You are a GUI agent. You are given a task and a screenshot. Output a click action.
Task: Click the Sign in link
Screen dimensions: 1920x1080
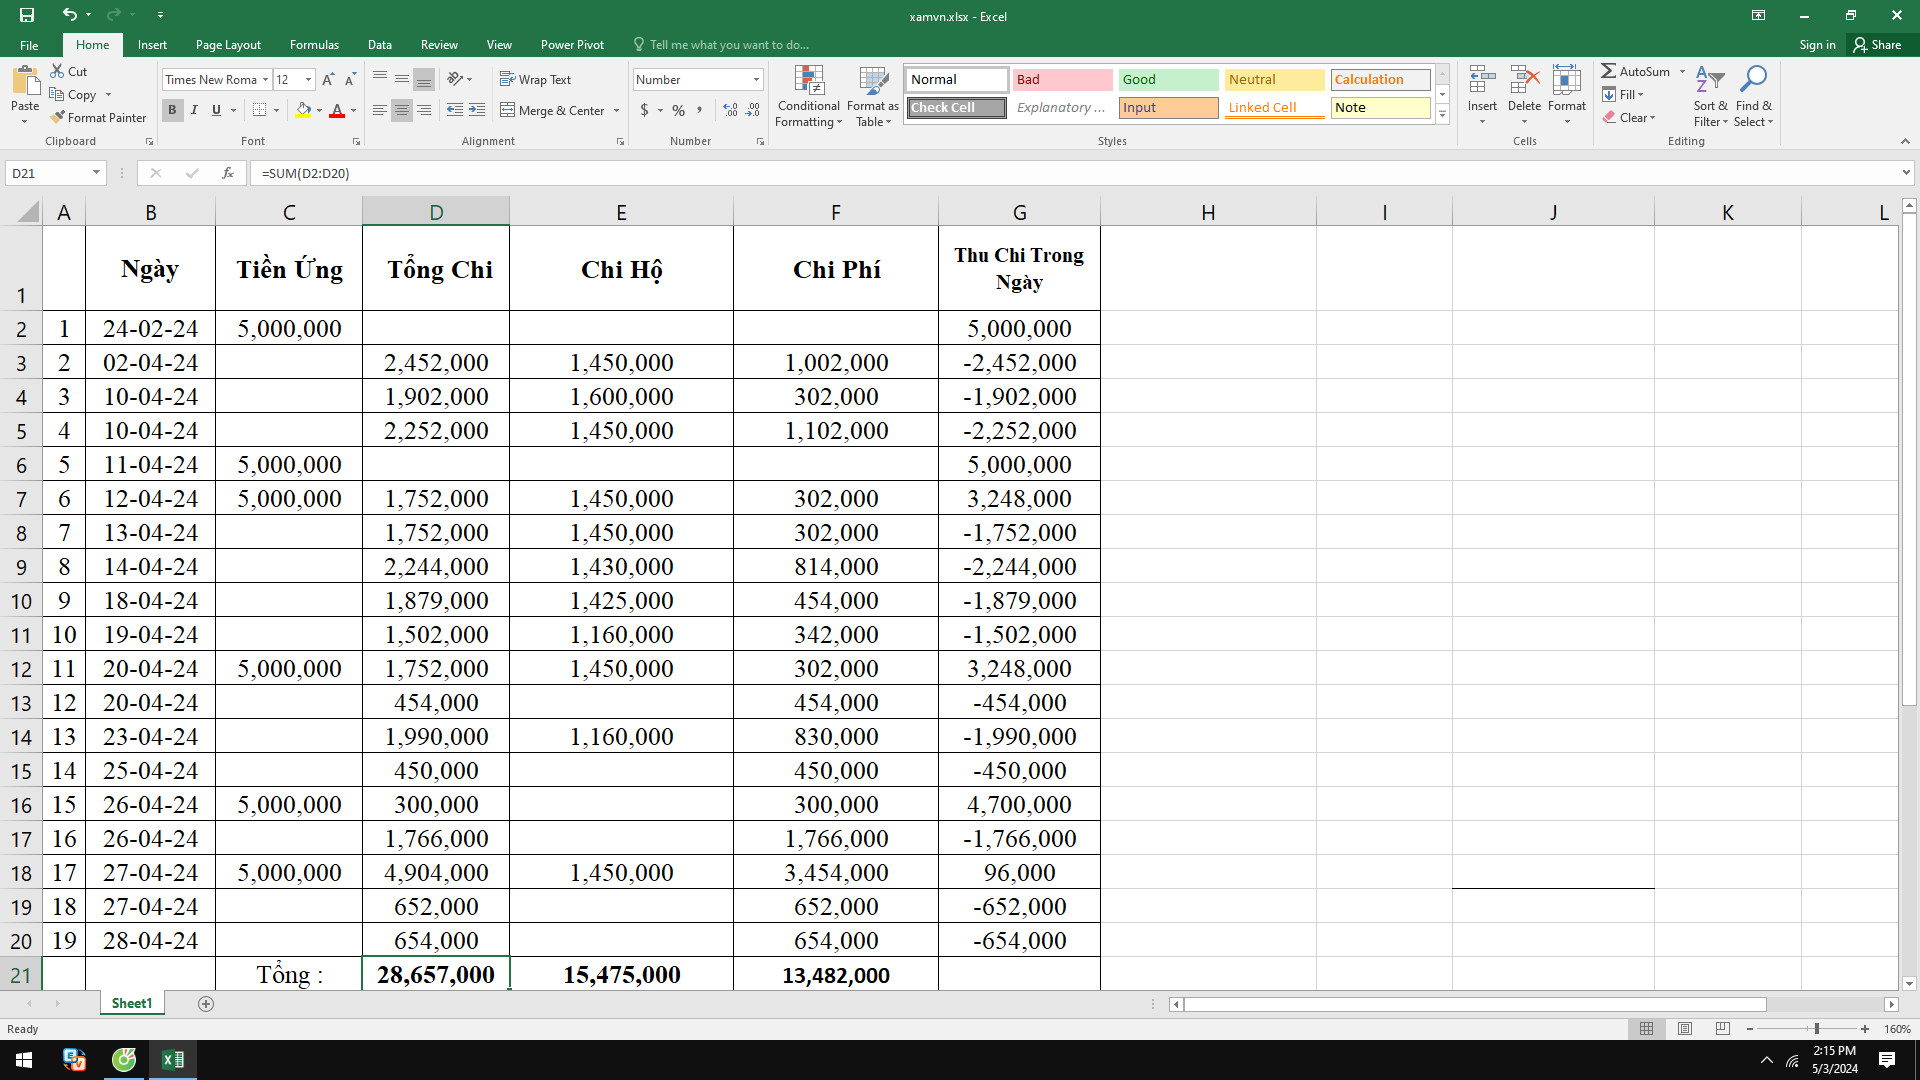(x=1817, y=44)
